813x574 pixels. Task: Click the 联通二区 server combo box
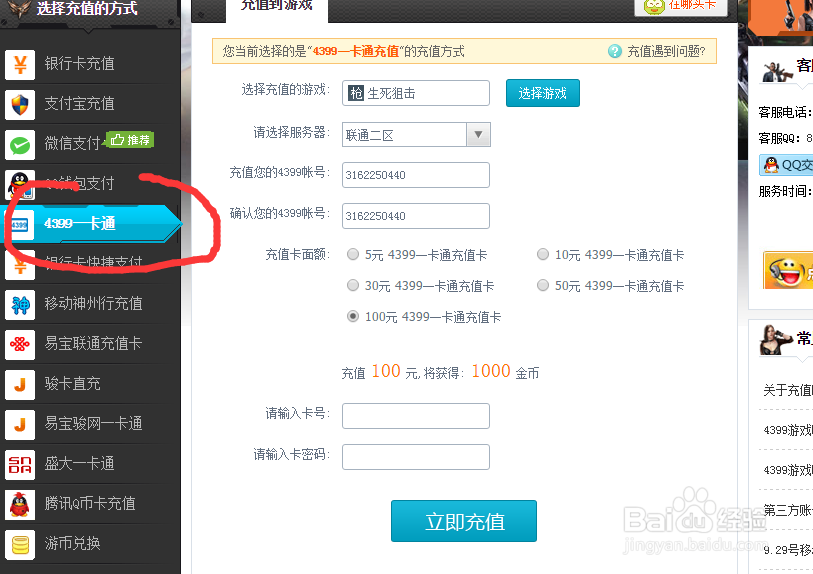pyautogui.click(x=416, y=135)
